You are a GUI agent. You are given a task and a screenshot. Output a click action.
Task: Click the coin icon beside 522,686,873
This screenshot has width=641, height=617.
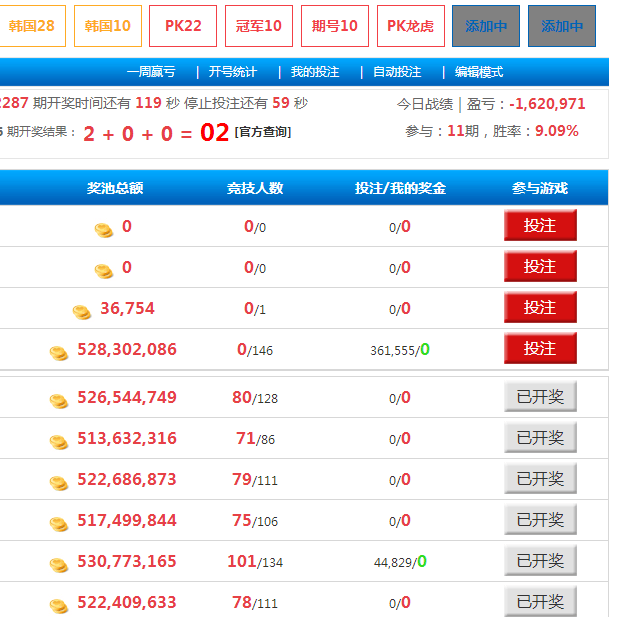click(59, 482)
